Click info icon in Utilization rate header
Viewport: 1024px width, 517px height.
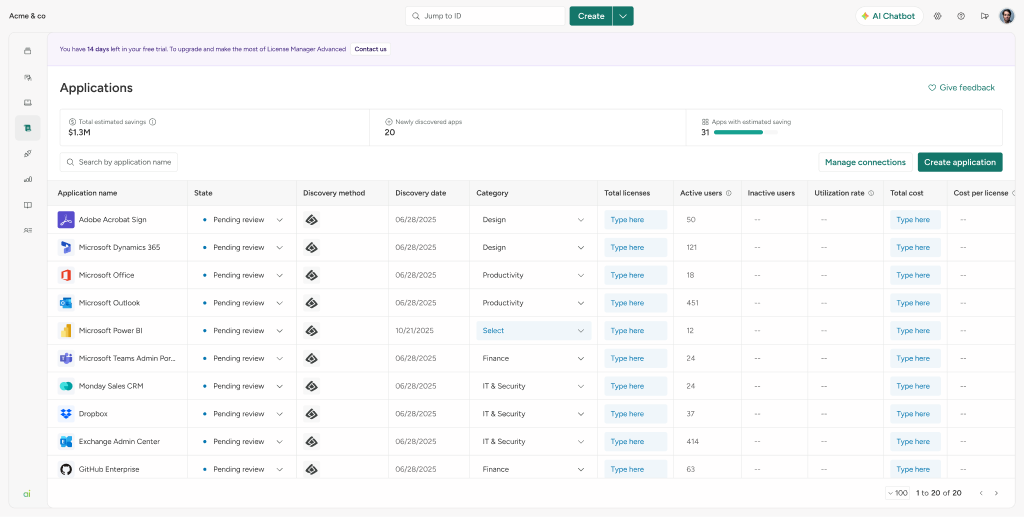(871, 193)
